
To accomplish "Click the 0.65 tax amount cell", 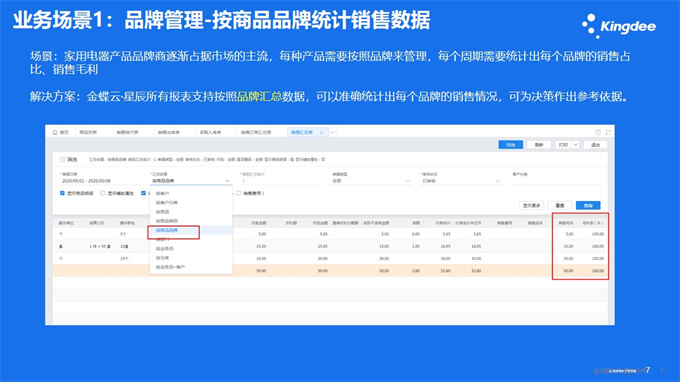I will pos(416,234).
